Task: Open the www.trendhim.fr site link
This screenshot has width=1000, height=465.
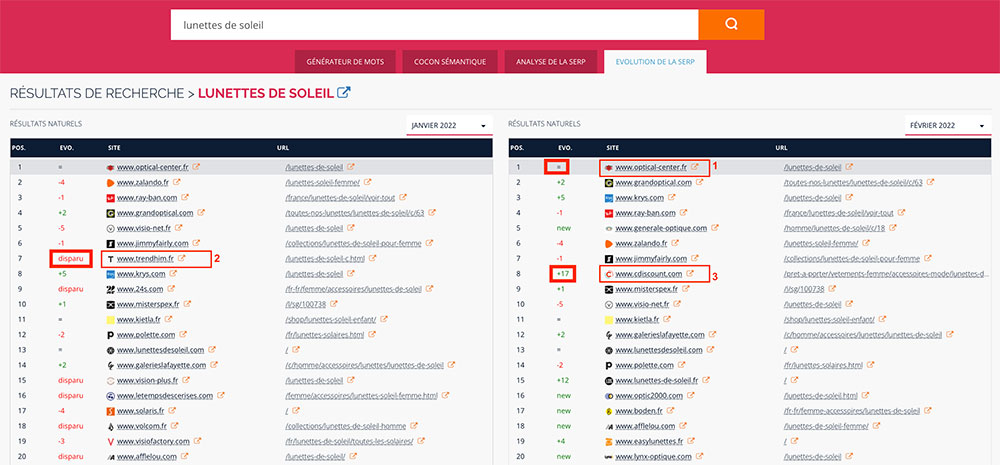Action: coord(145,259)
